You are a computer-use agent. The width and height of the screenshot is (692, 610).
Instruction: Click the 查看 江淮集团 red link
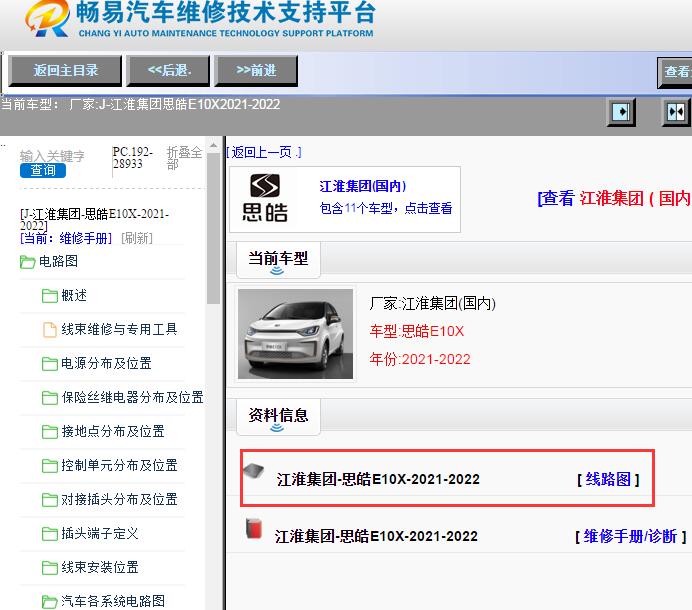coord(614,198)
